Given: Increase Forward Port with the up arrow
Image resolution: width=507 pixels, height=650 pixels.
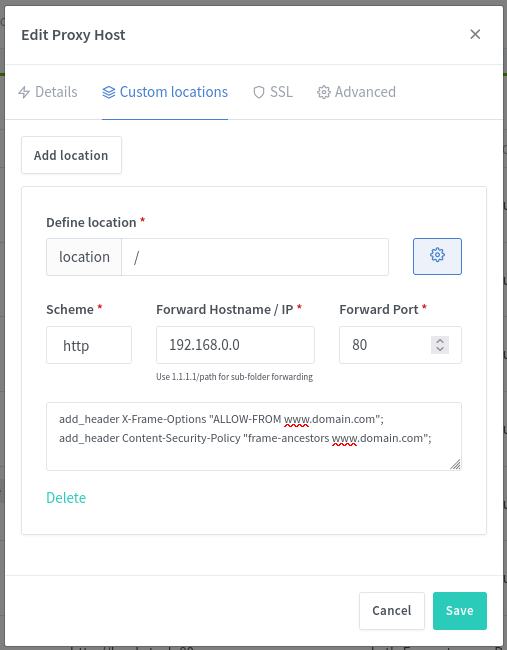Looking at the screenshot, I should (x=440, y=341).
